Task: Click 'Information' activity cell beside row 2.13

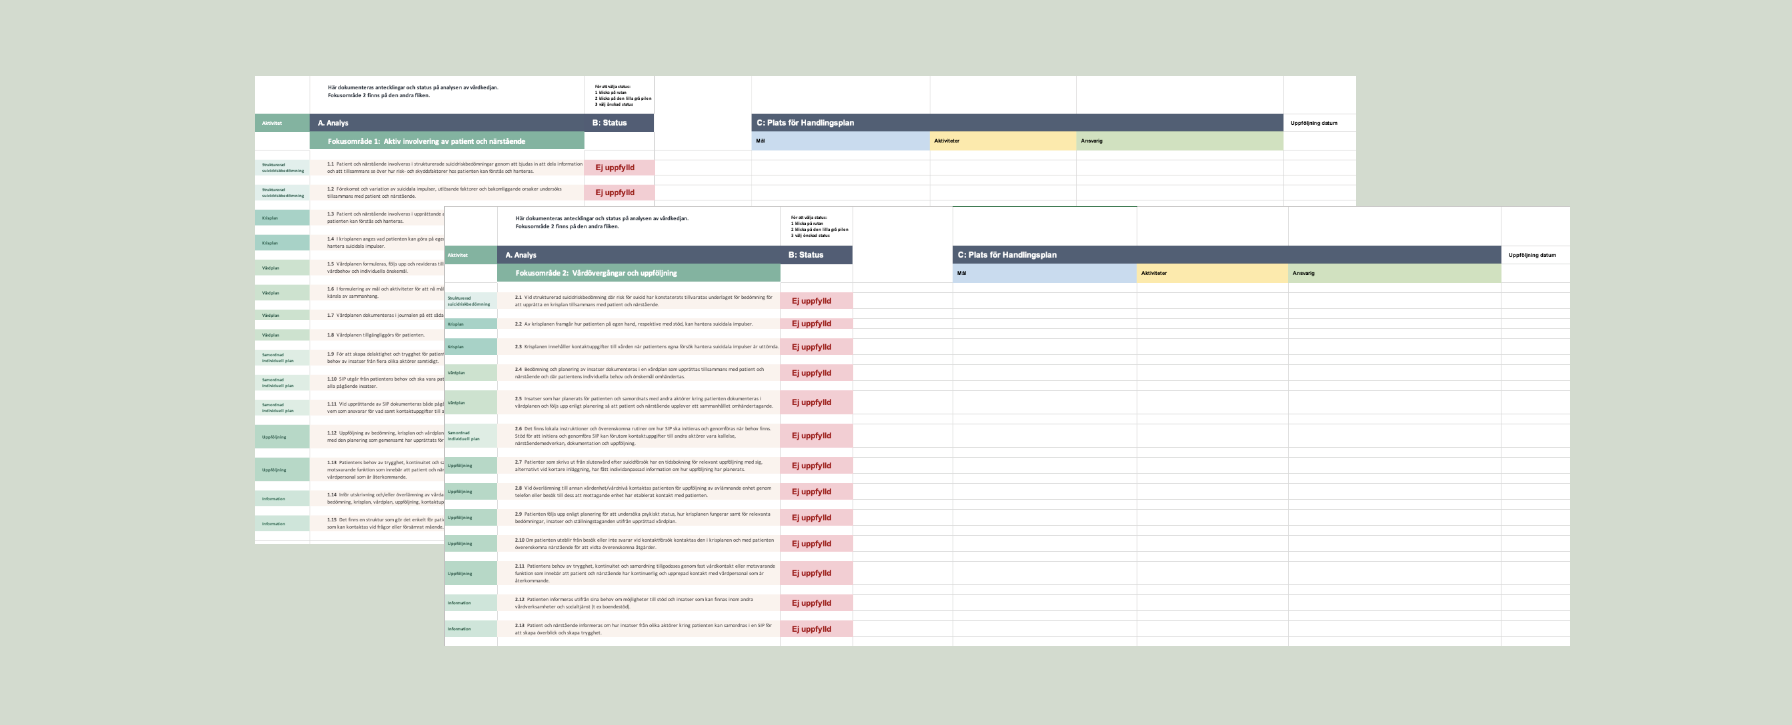Action: [x=471, y=629]
